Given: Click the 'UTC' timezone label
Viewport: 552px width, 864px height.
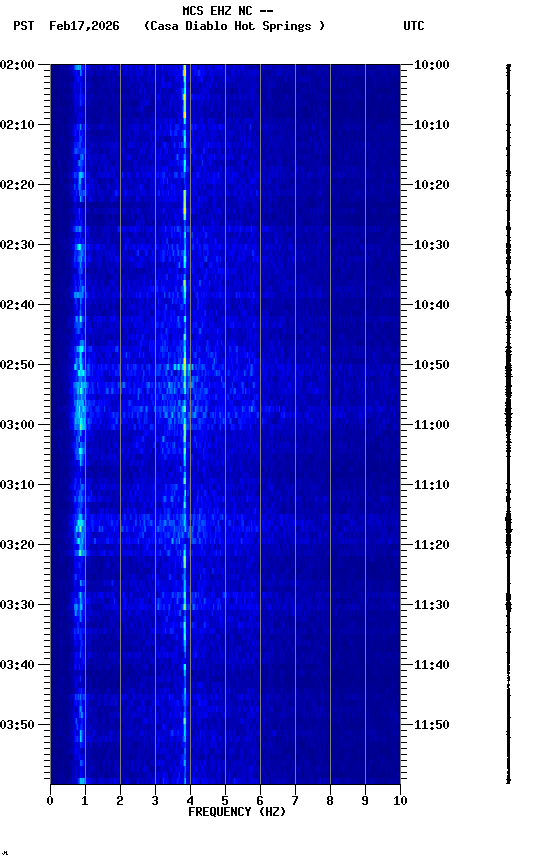Looking at the screenshot, I should coord(414,26).
